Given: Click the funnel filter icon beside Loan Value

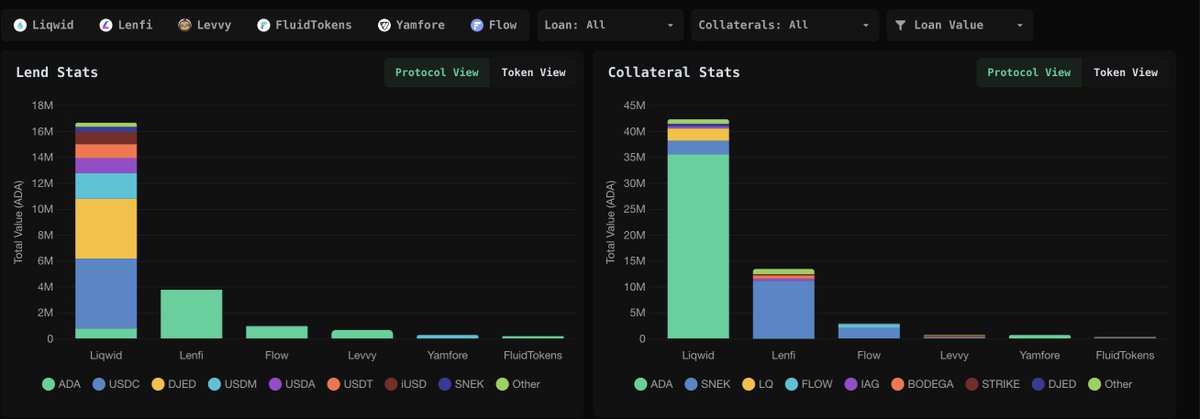Looking at the screenshot, I should coord(901,25).
